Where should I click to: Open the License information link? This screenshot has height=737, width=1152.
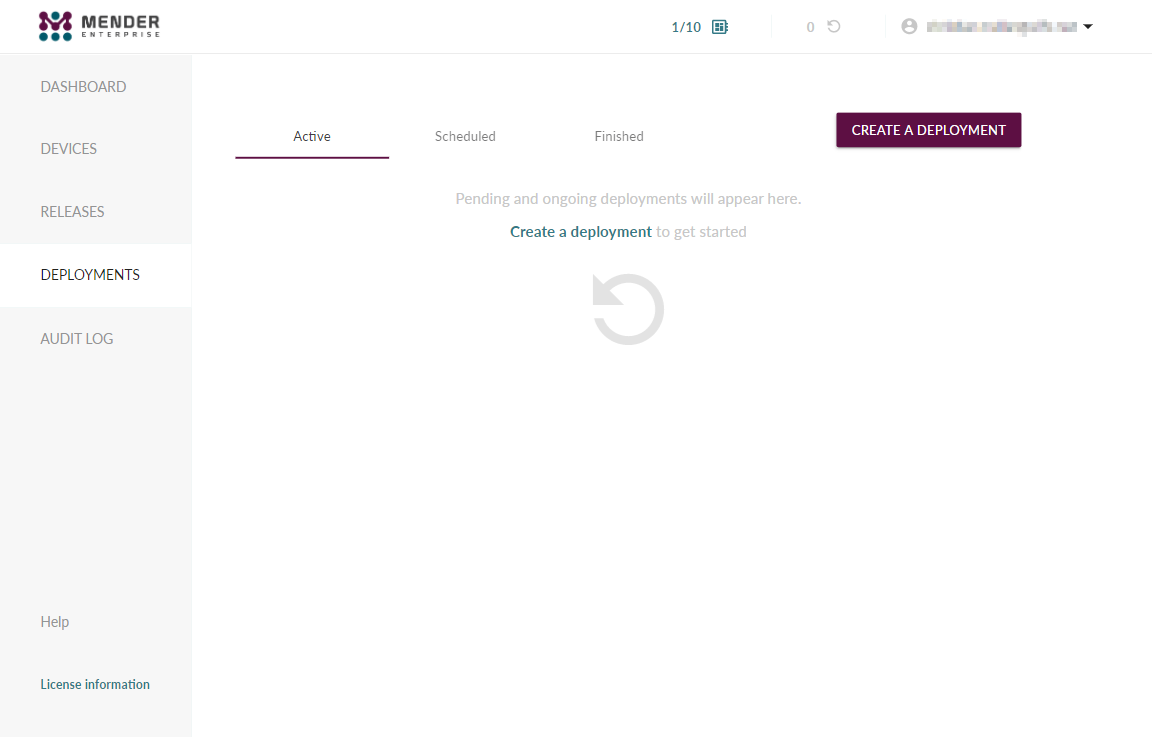pyautogui.click(x=95, y=685)
